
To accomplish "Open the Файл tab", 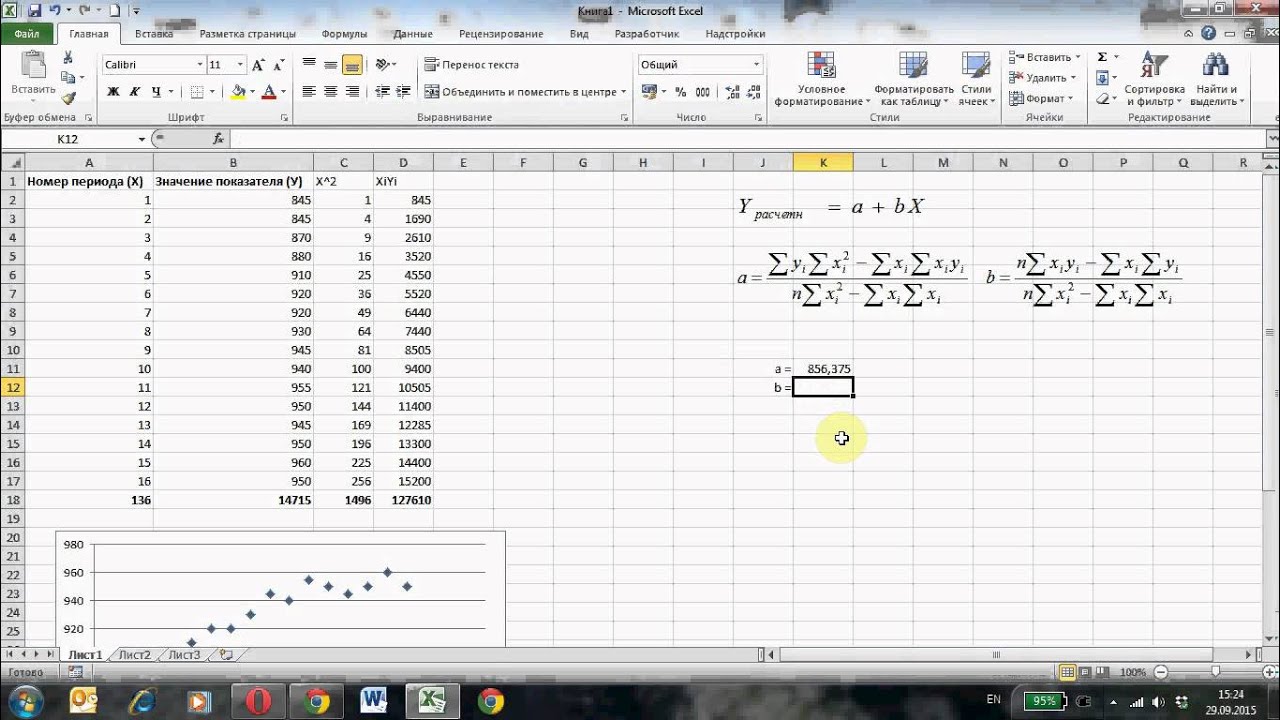I will coord(27,34).
